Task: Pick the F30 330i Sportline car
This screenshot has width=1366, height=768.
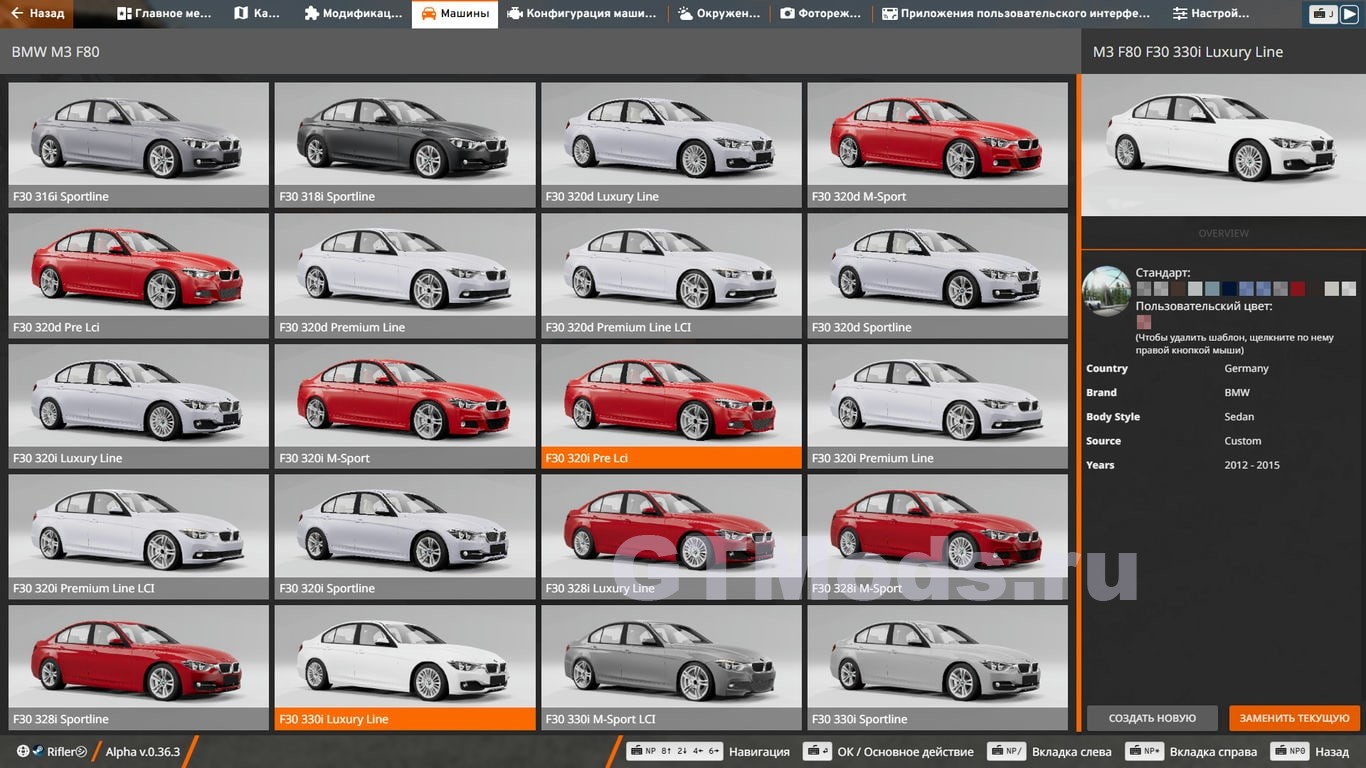Action: click(x=938, y=668)
